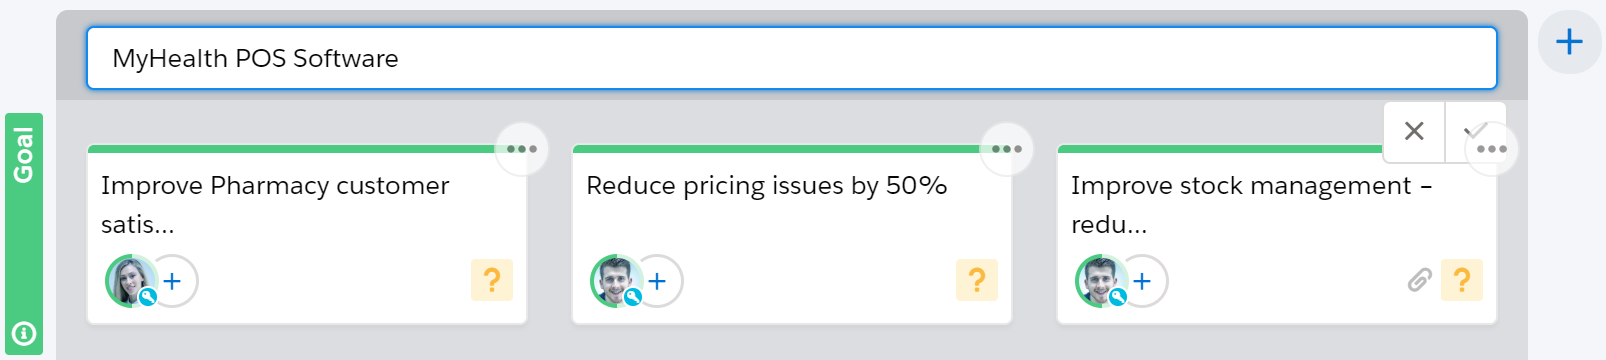Open more options on Reduce pricing card

pos(1007,149)
